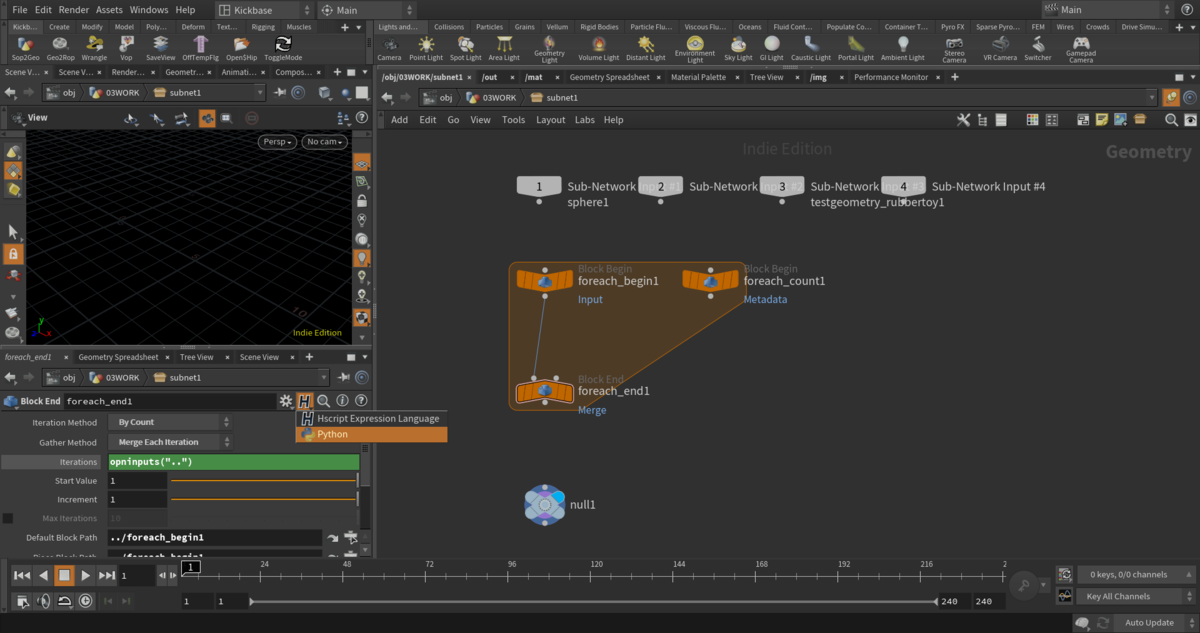This screenshot has height=633, width=1200.
Task: Add a GI Light from the shelf
Action: coord(772,49)
